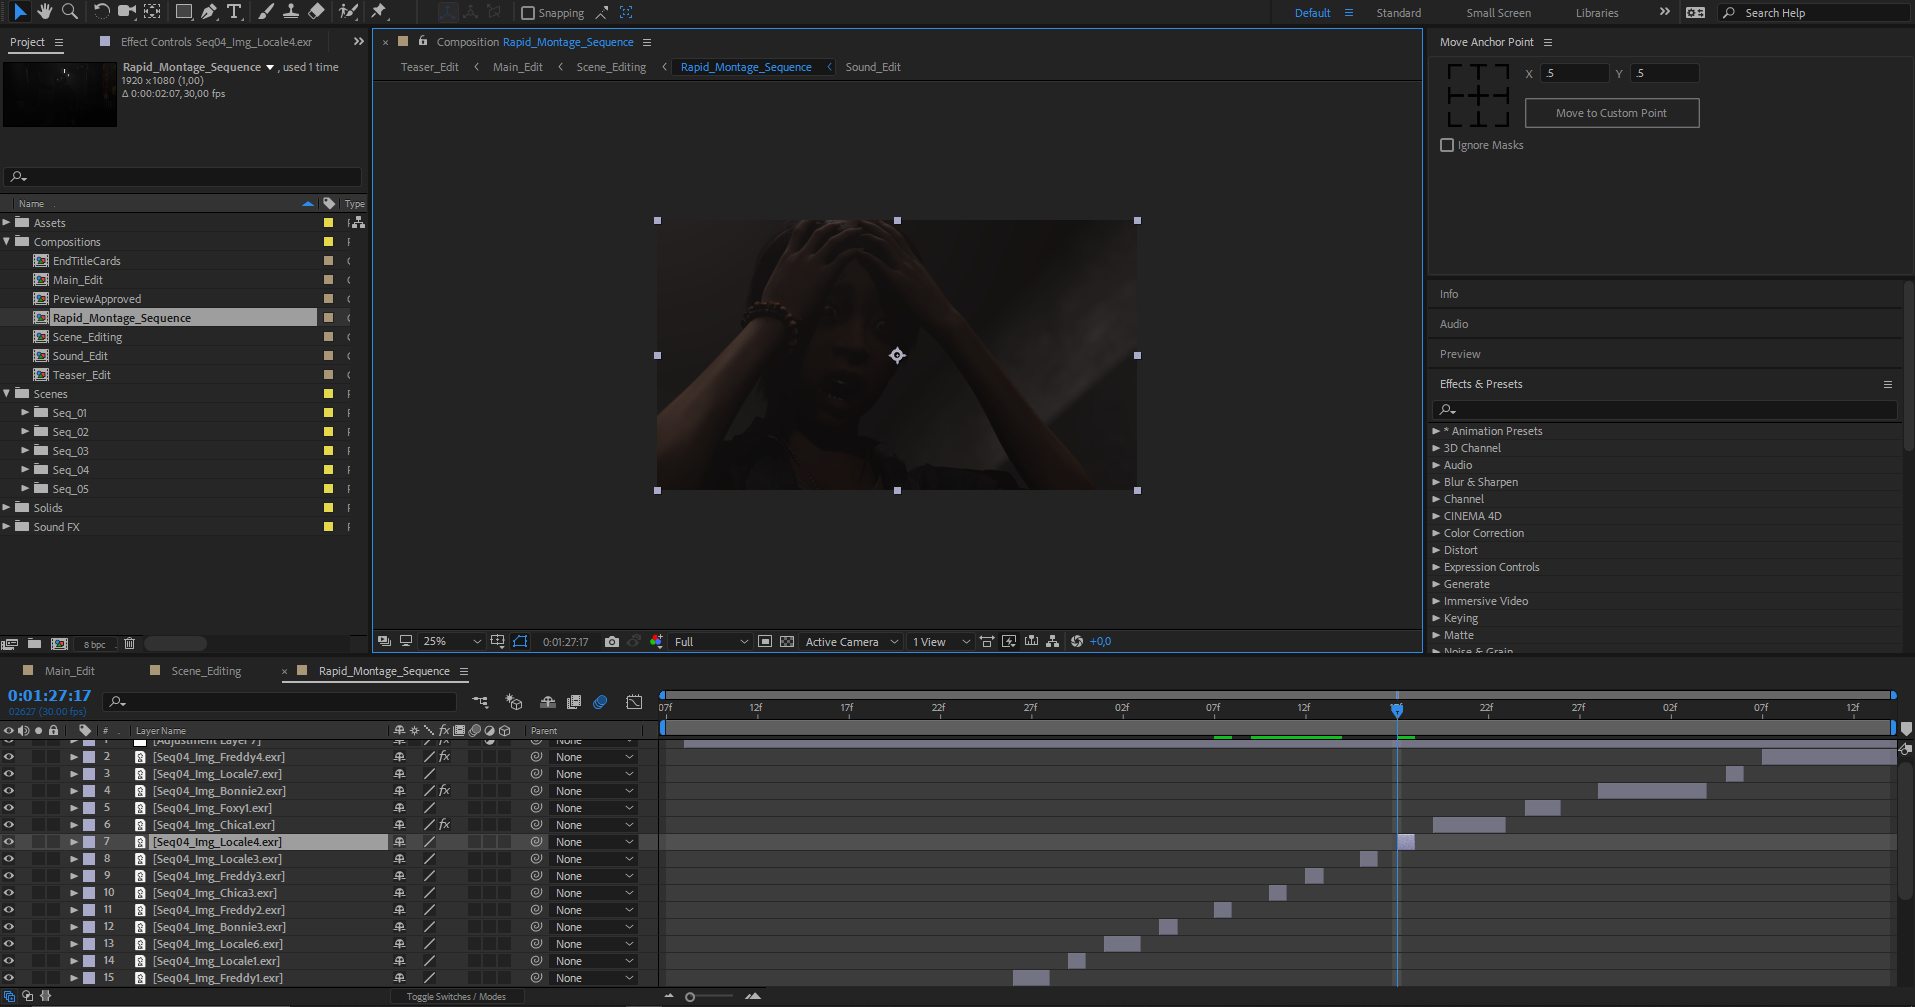Expand the Assets folder in Project panel

click(x=7, y=223)
